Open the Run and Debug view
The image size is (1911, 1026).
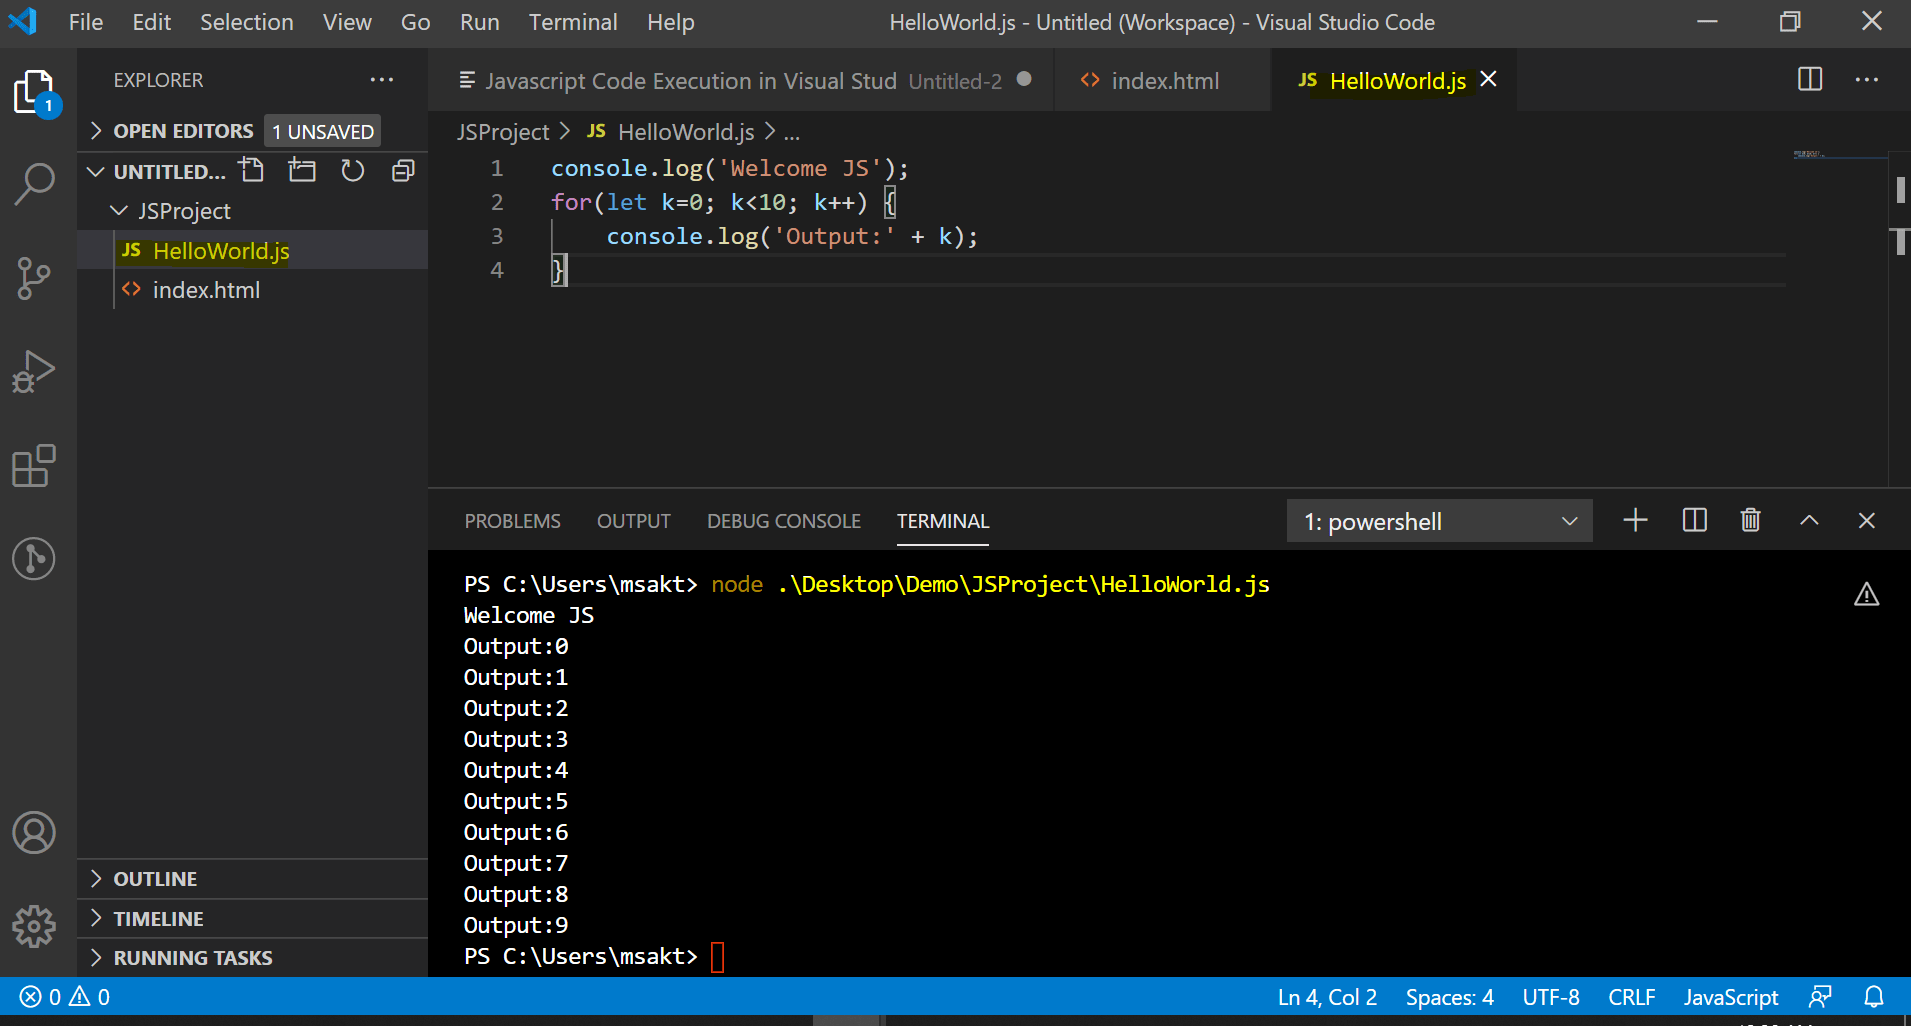35,371
